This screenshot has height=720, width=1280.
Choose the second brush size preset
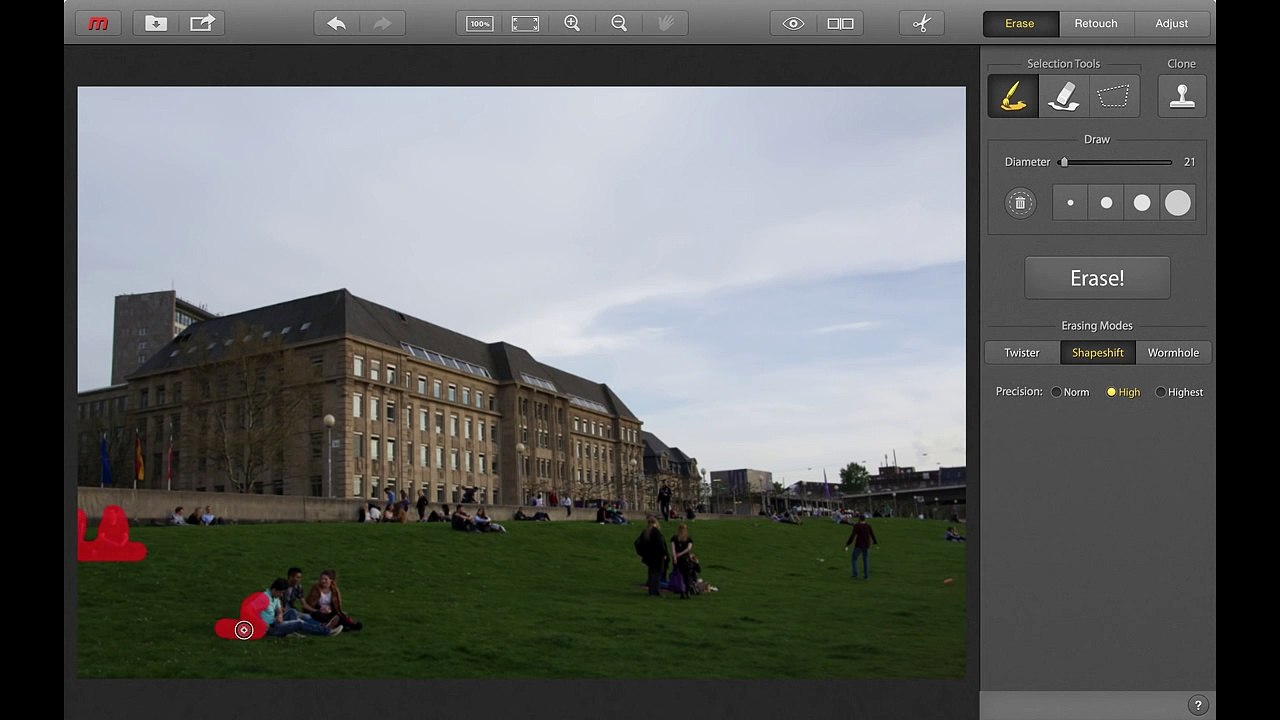1106,203
